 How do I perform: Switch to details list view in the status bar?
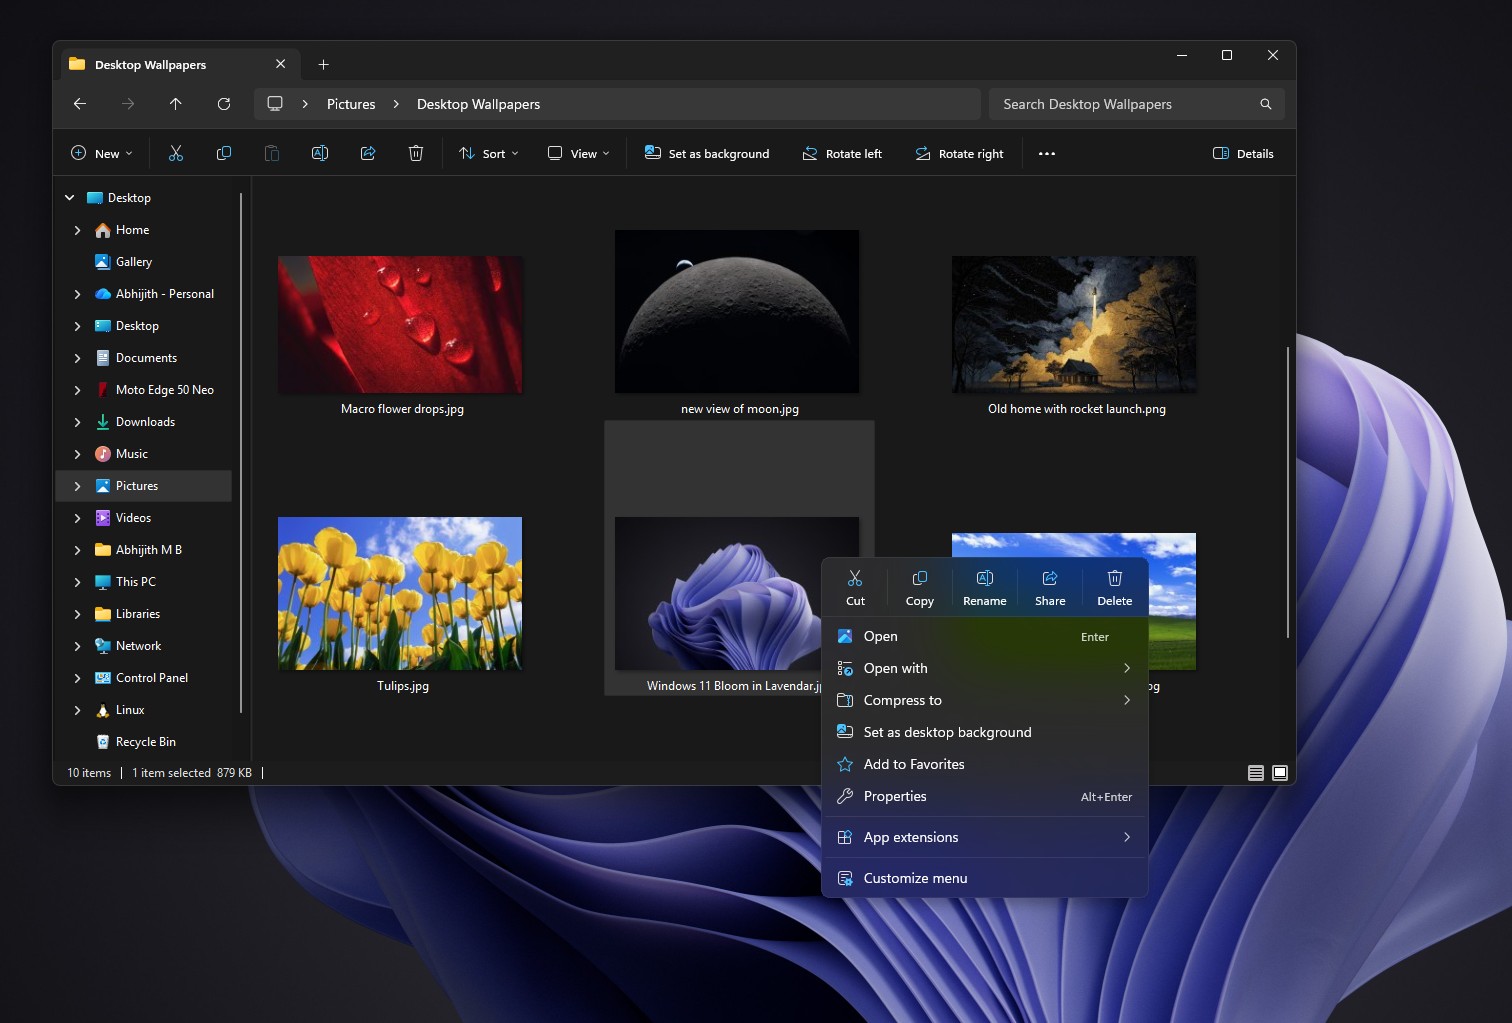coord(1256,773)
